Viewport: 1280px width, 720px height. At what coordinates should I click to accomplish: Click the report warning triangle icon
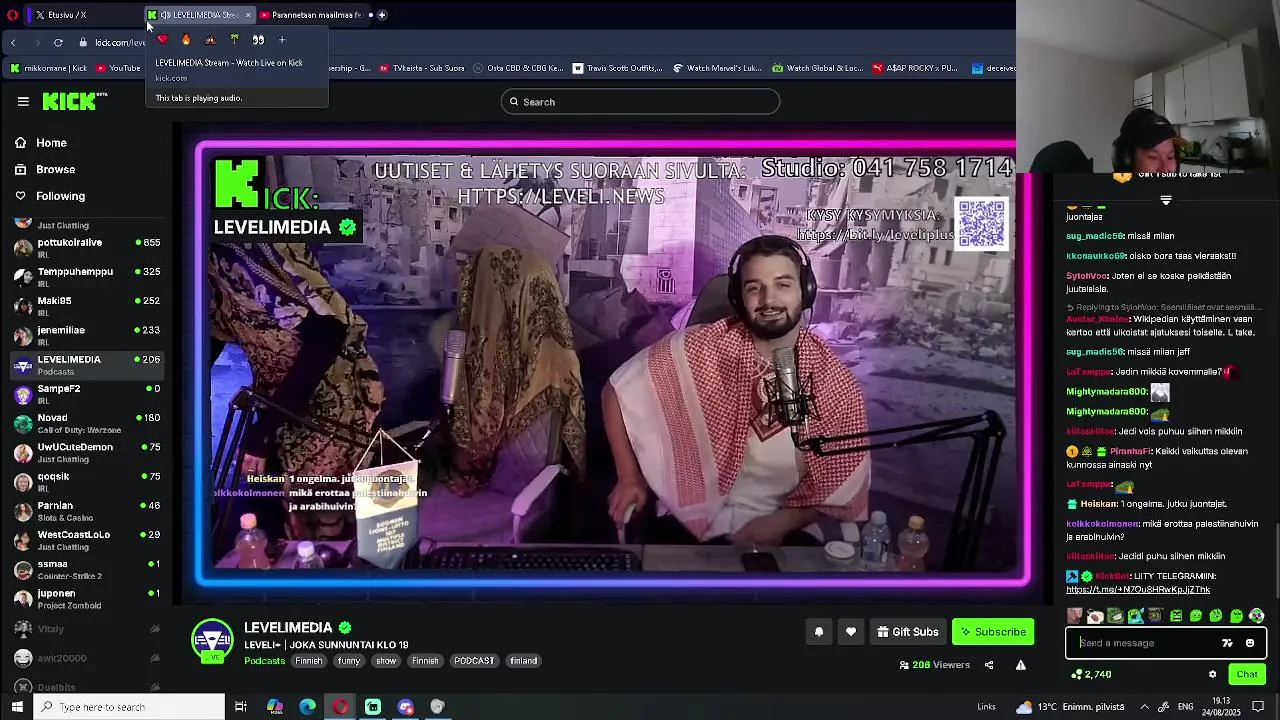point(1021,665)
